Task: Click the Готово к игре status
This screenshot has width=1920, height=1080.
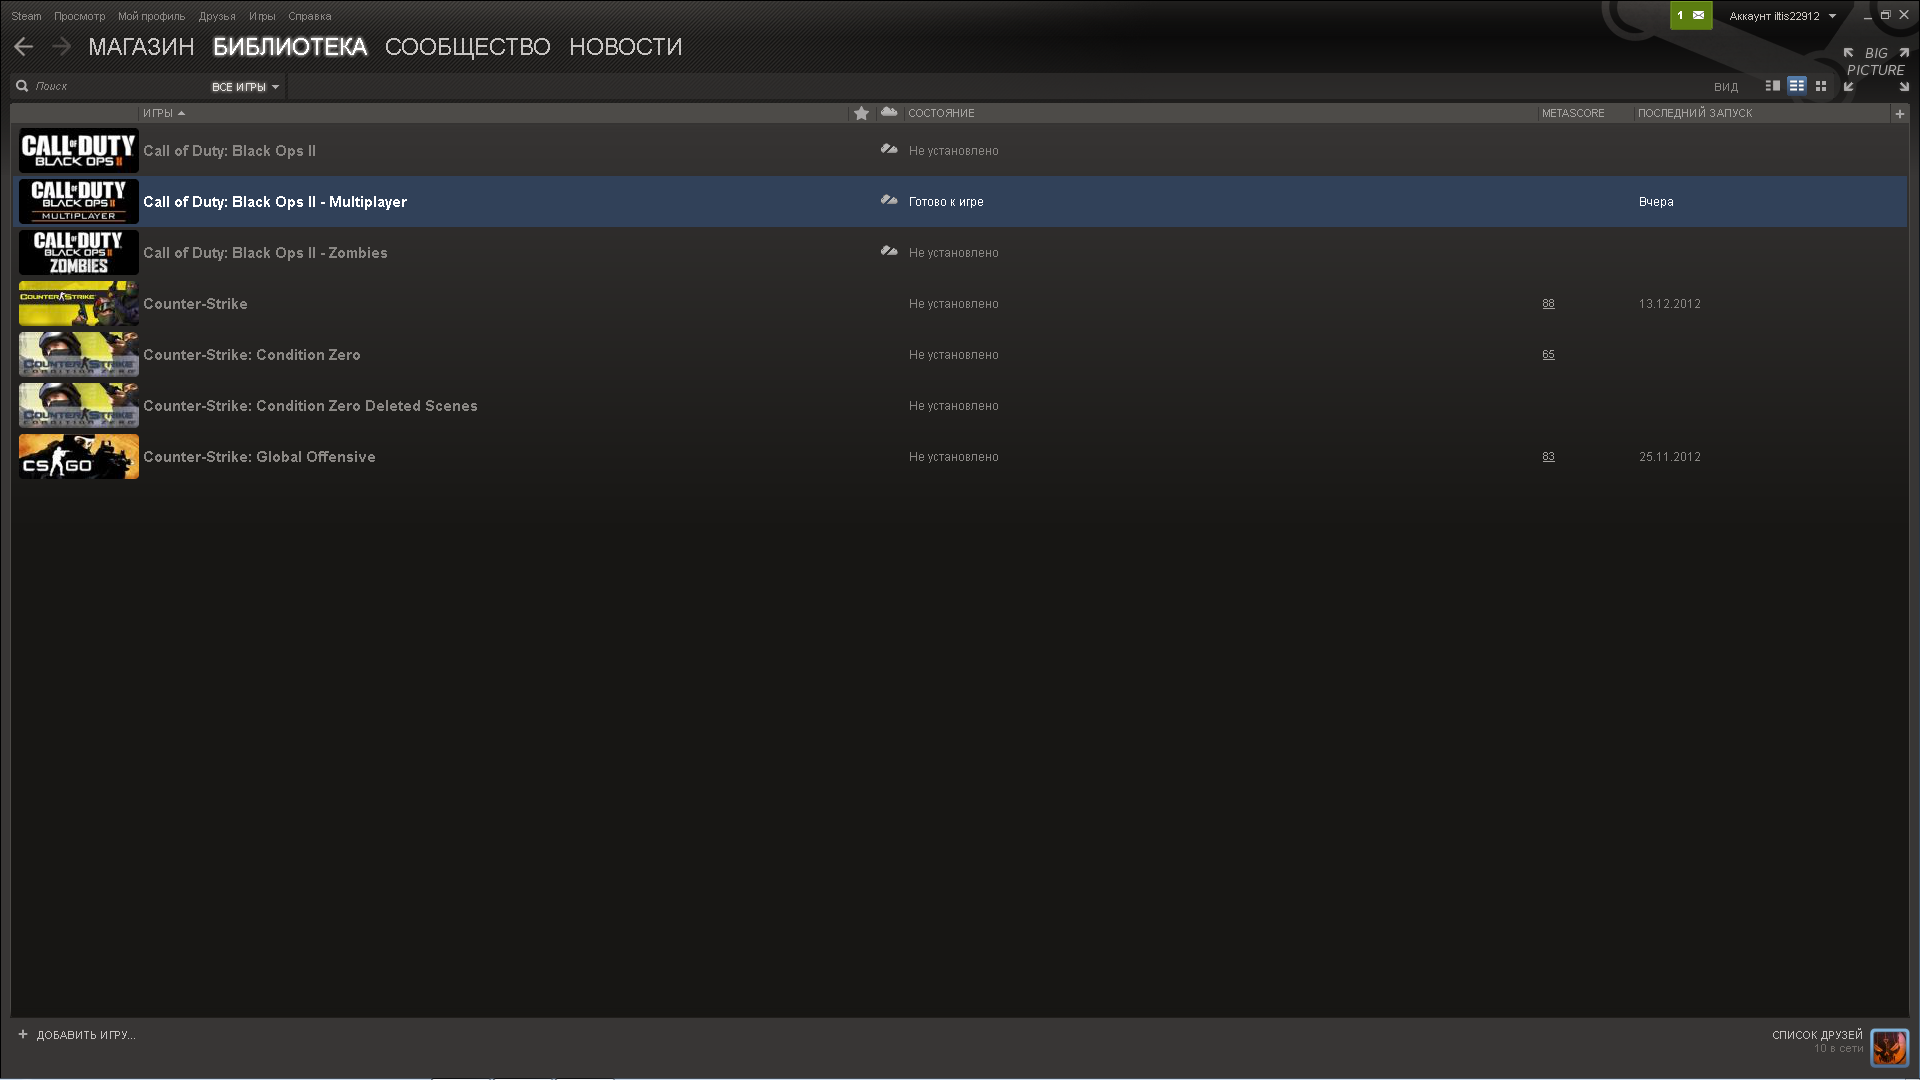Action: (x=946, y=202)
